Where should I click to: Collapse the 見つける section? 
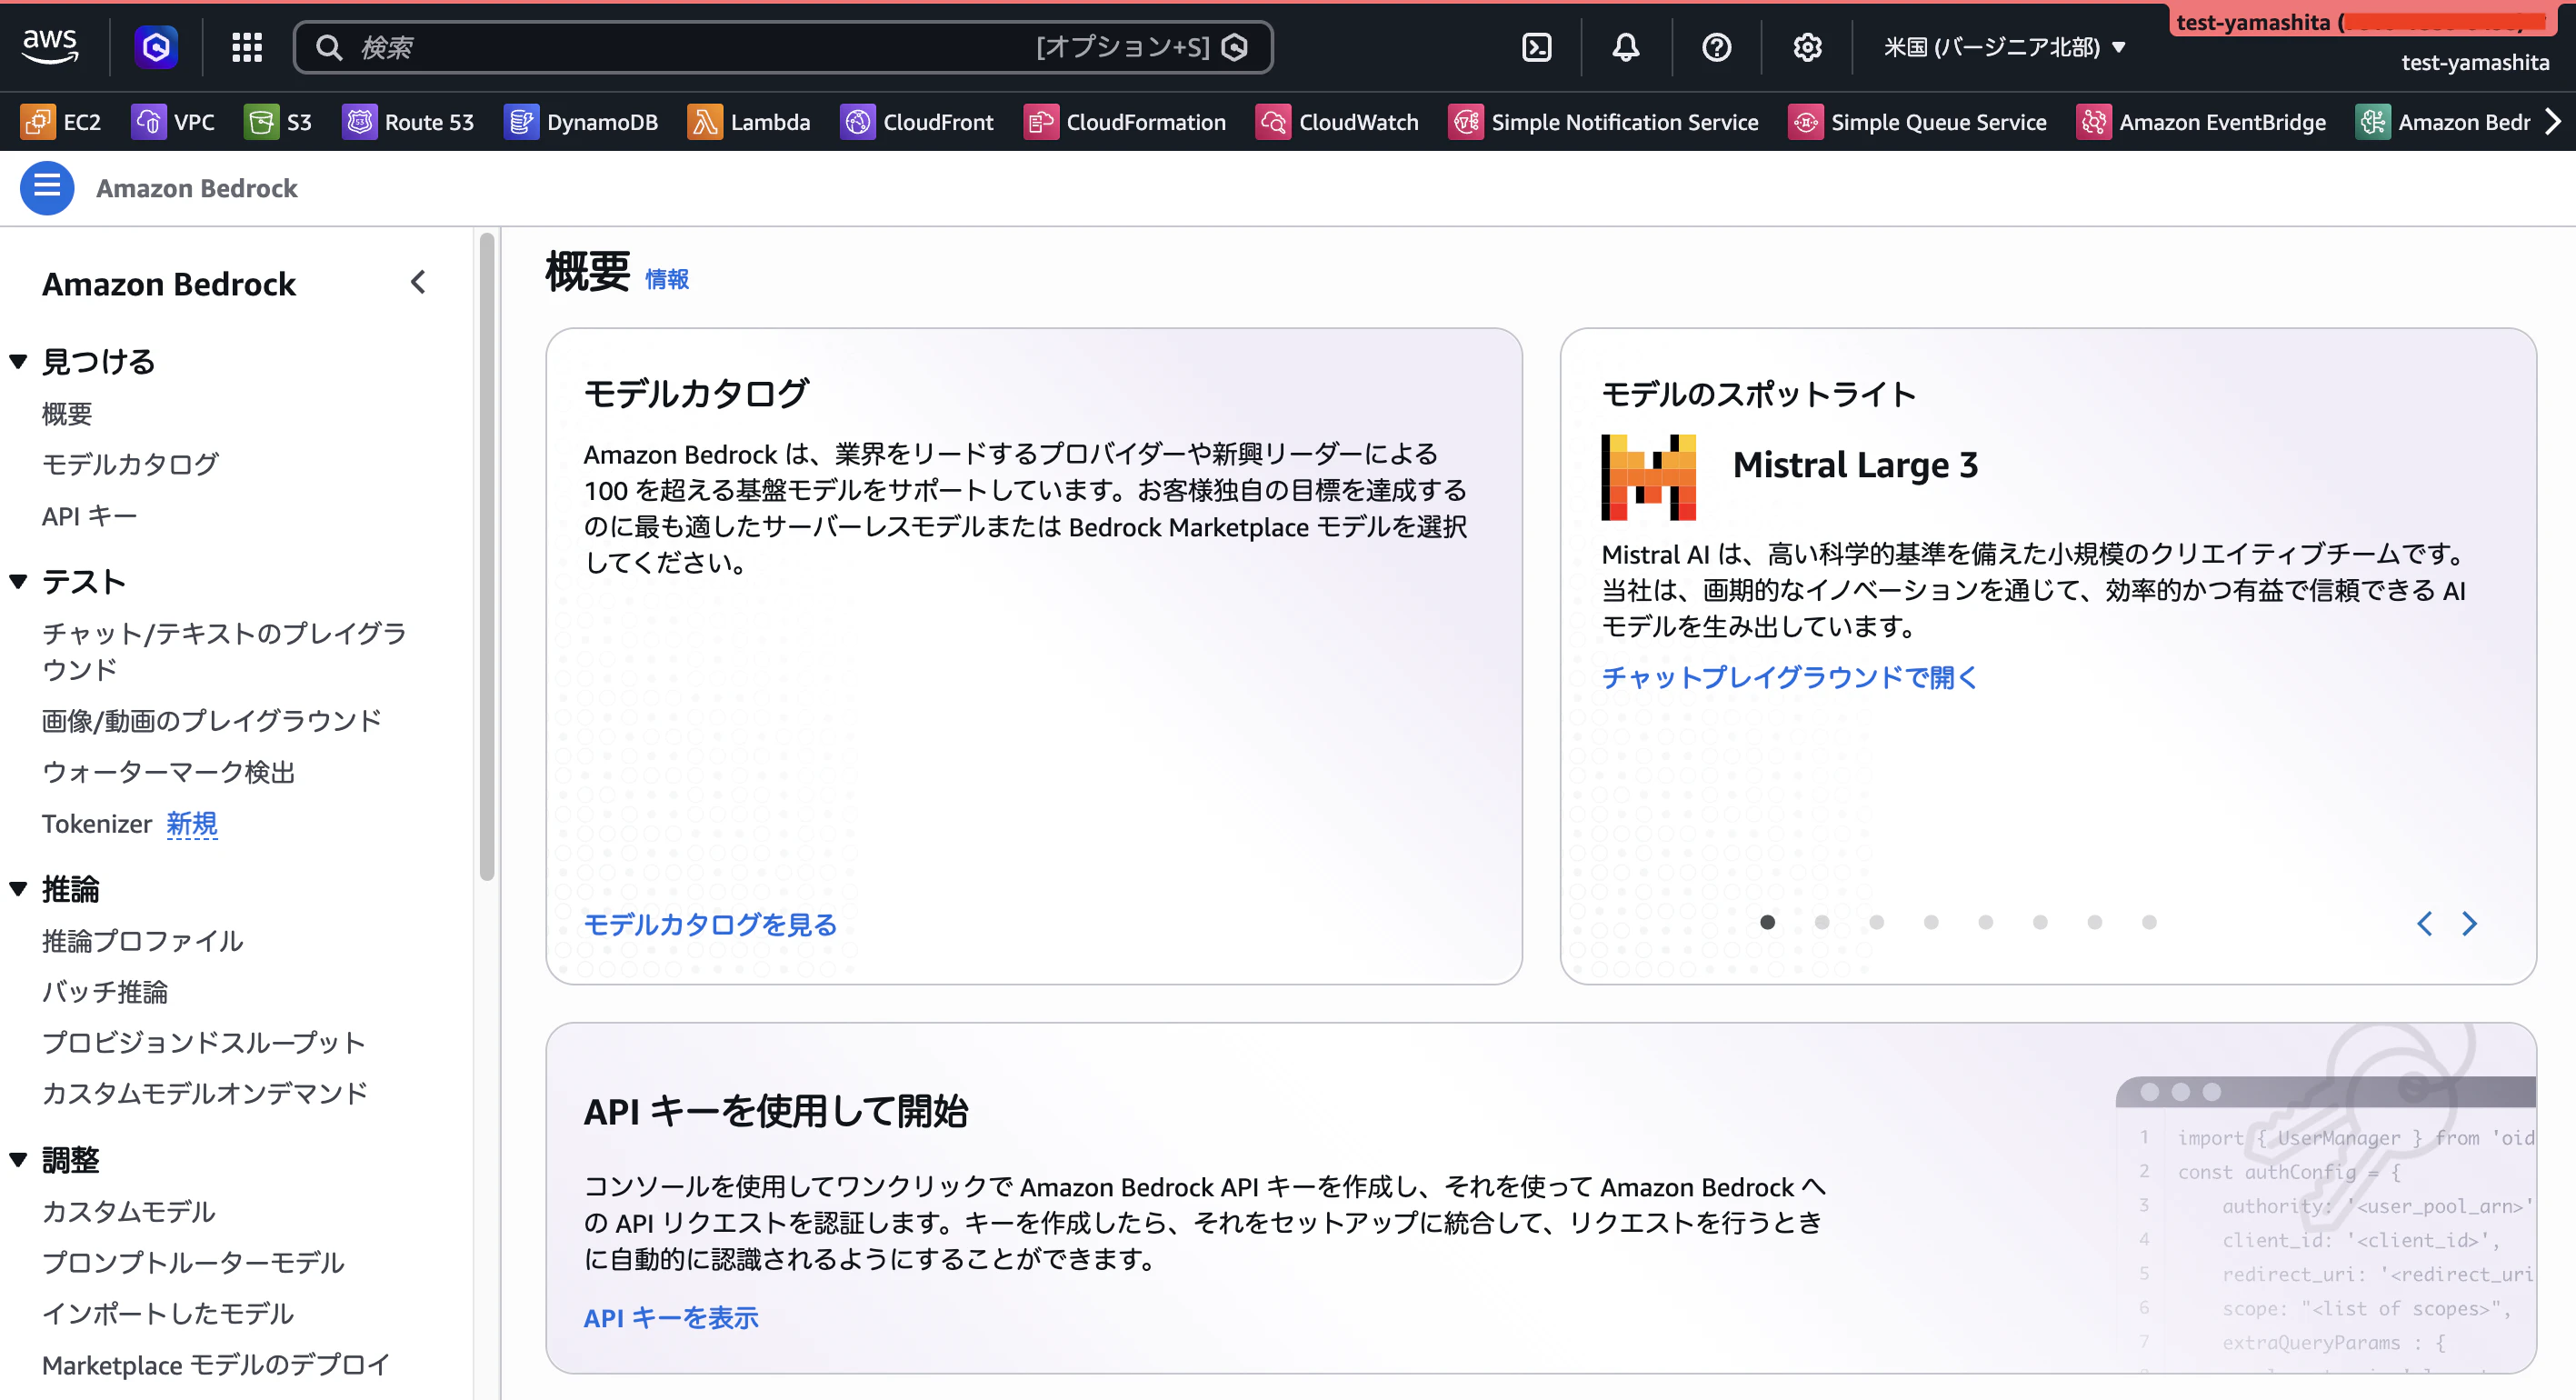click(18, 361)
